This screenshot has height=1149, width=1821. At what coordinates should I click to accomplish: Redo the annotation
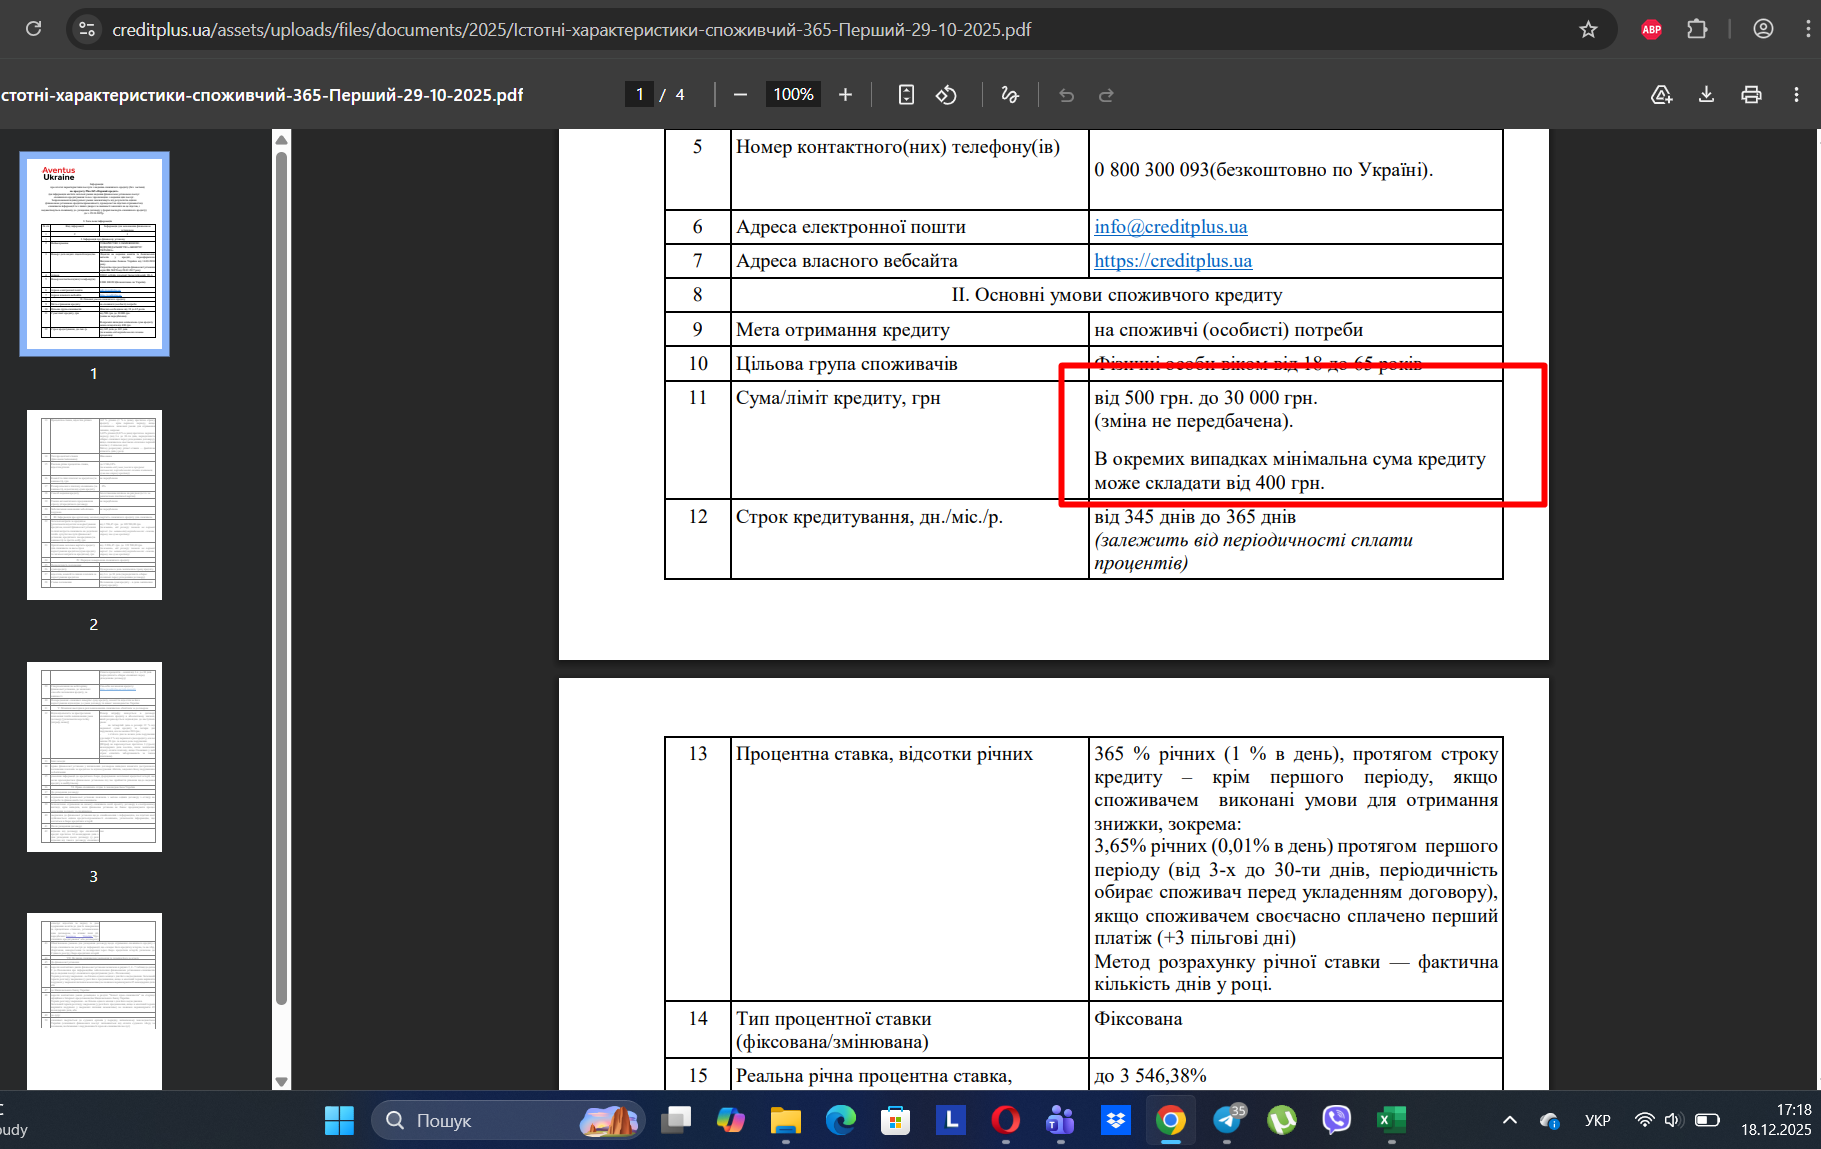tap(1106, 95)
